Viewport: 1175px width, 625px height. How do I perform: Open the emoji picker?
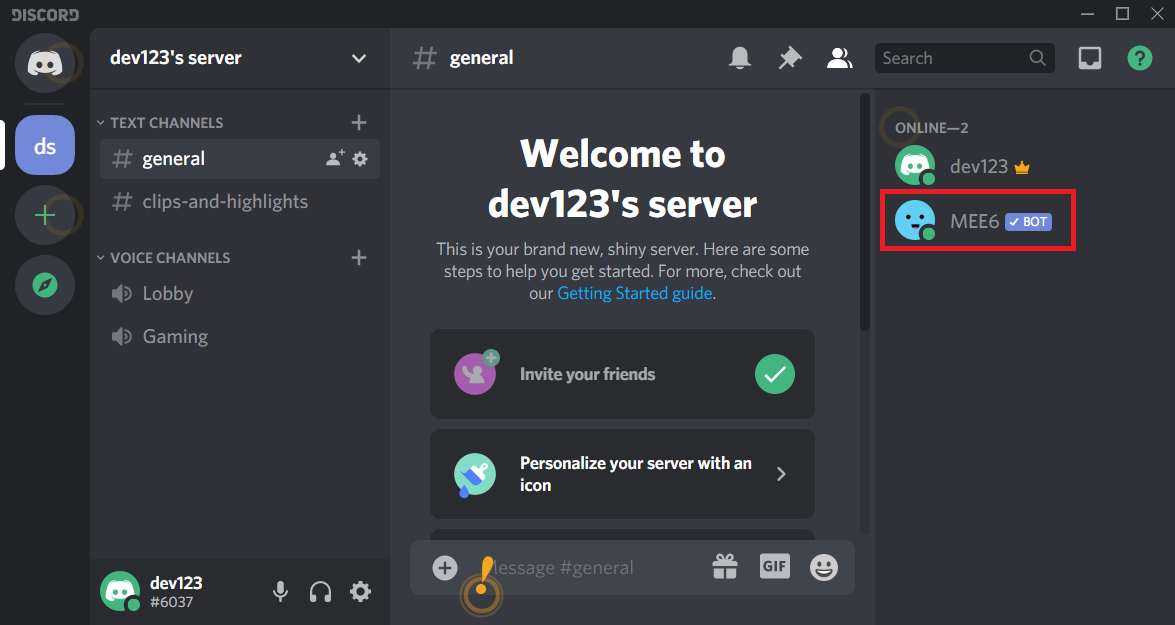[x=823, y=567]
